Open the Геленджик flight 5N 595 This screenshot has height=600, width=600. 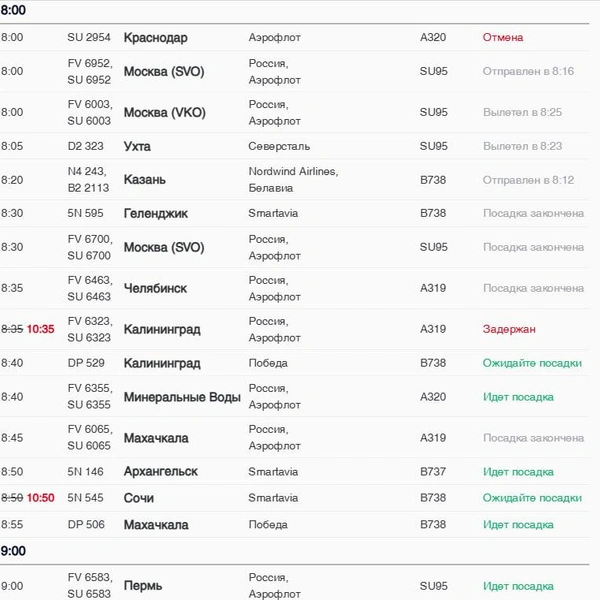(294, 214)
